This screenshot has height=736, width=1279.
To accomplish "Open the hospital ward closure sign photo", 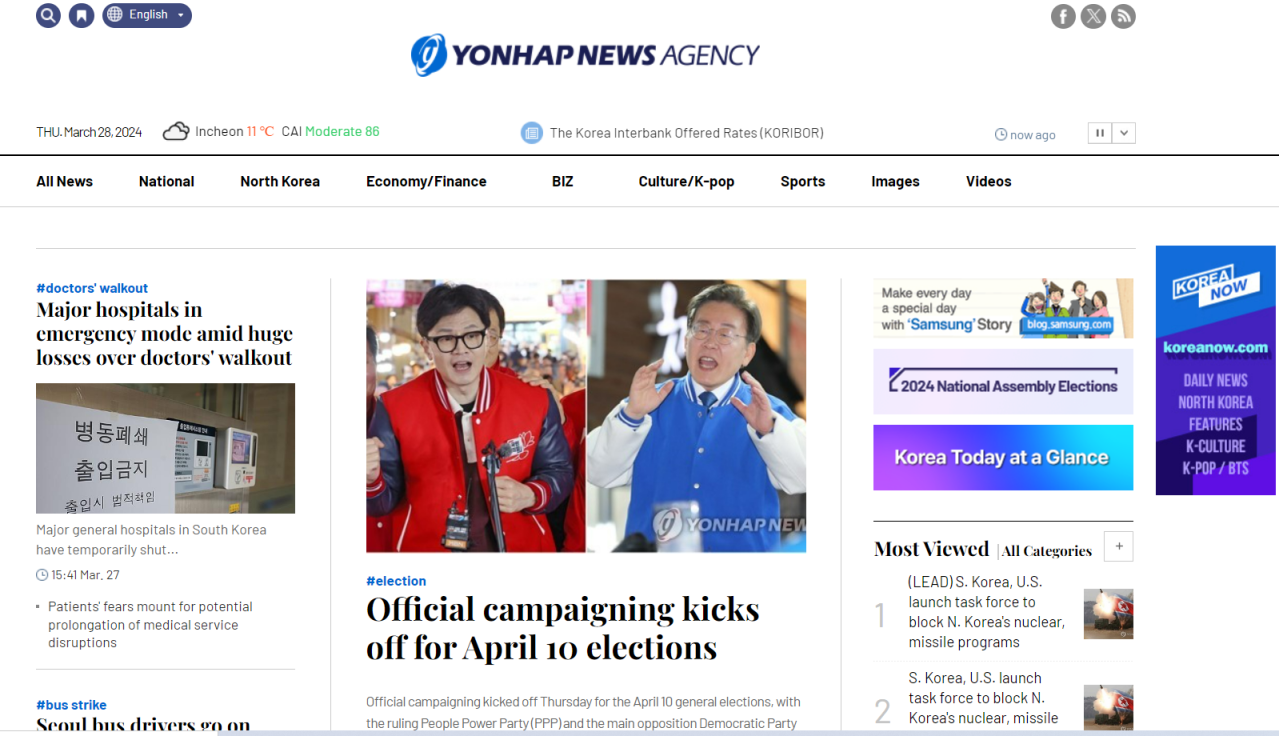I will click(165, 448).
